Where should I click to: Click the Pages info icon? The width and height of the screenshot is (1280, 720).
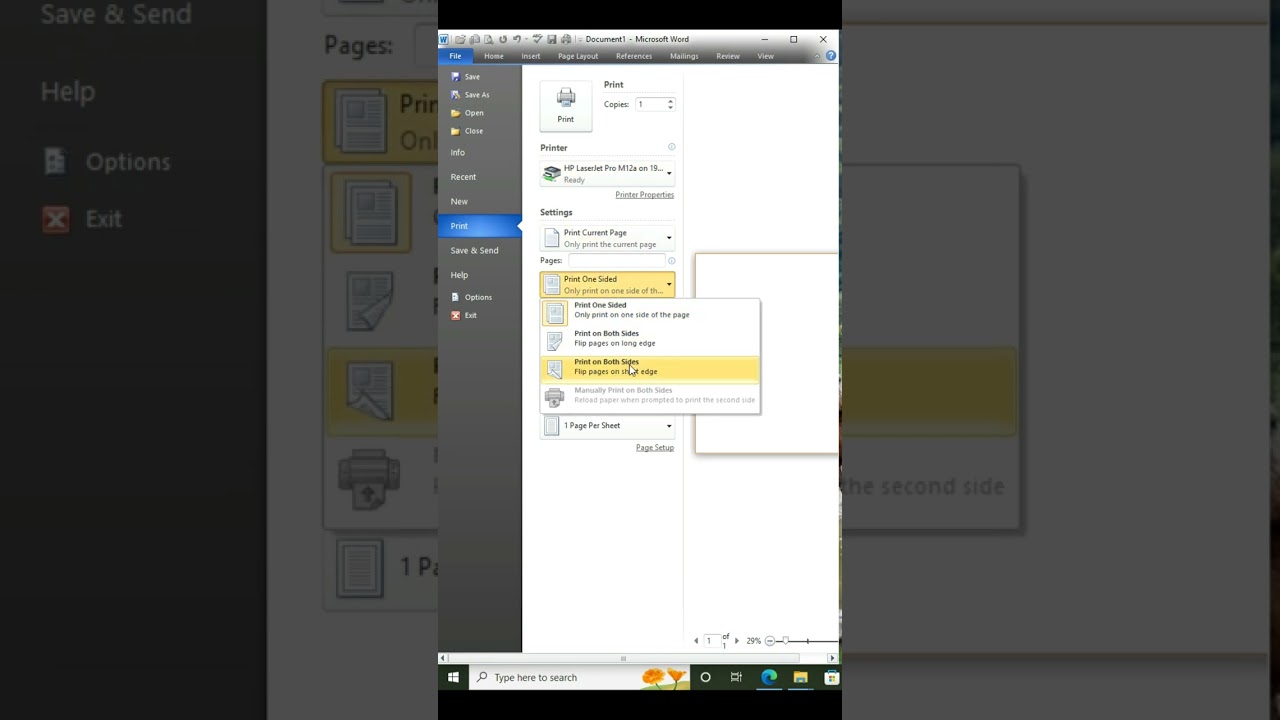tap(671, 261)
